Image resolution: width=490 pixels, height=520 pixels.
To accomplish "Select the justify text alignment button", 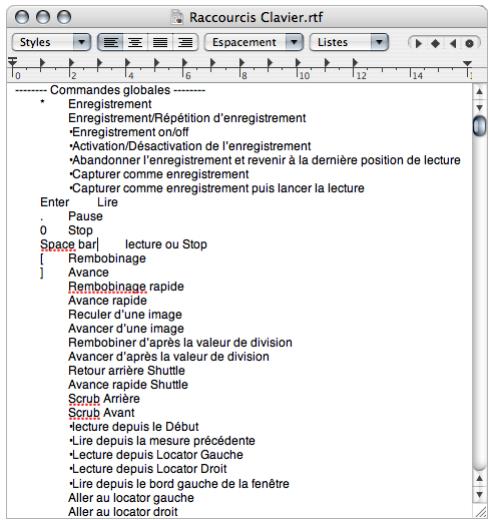I will (x=160, y=43).
